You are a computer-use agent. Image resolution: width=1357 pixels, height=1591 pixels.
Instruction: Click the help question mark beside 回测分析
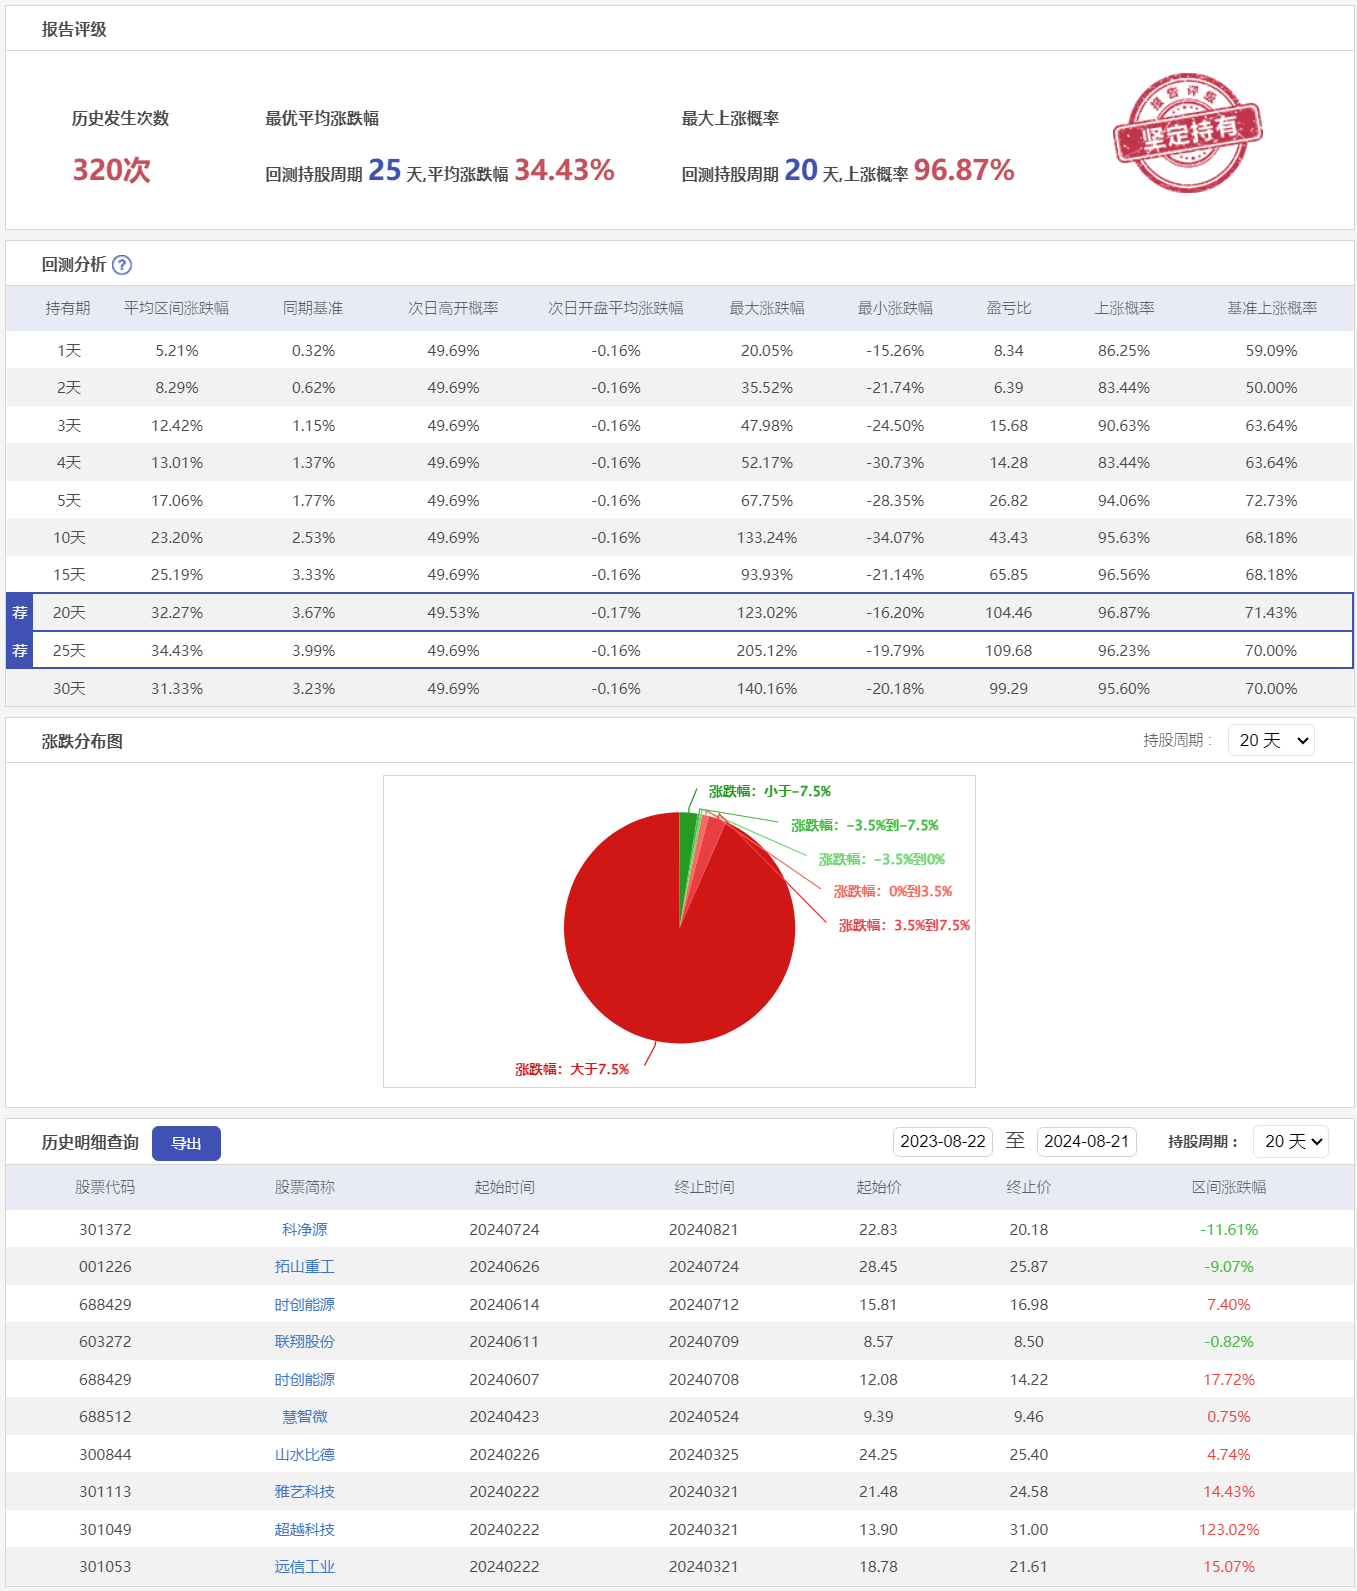click(122, 265)
